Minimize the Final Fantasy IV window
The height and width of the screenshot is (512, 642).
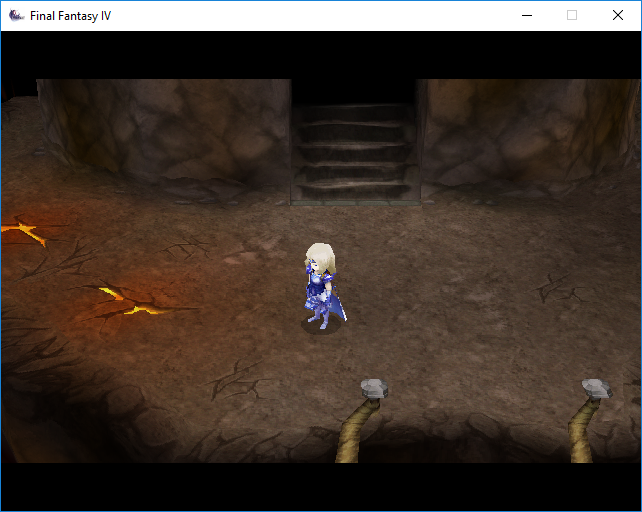(x=527, y=16)
